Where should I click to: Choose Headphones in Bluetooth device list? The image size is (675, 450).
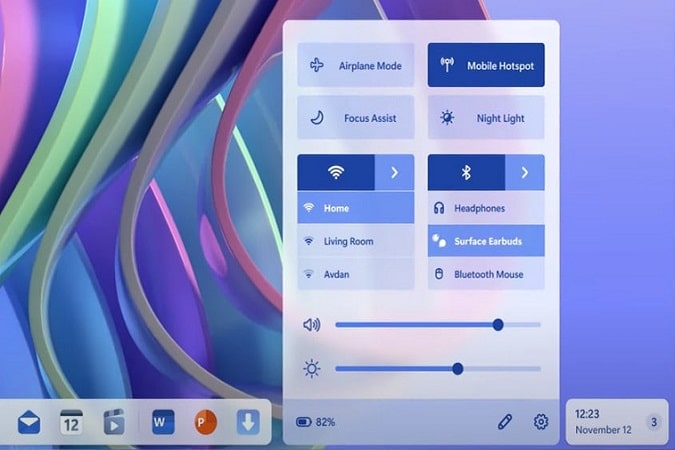tap(486, 208)
